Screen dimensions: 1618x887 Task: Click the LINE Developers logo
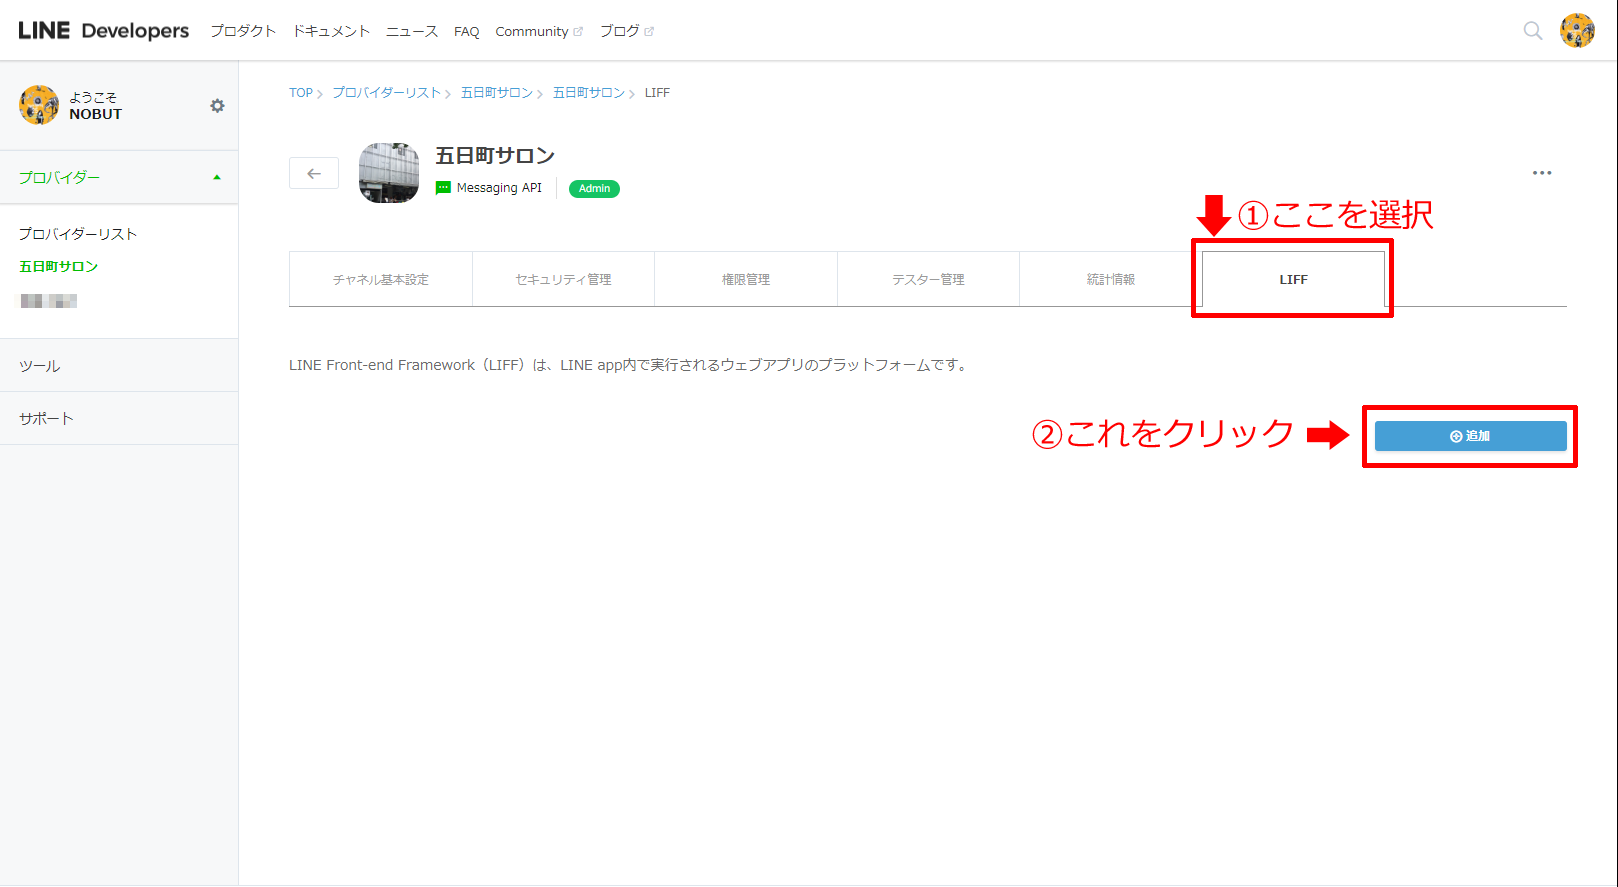pos(104,31)
